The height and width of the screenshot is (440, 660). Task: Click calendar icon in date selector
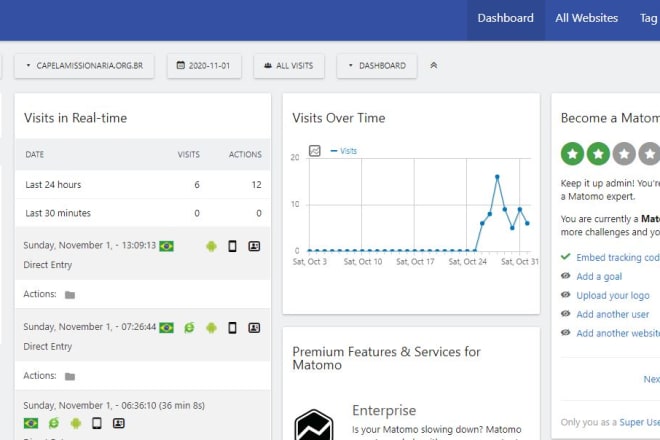(x=181, y=65)
